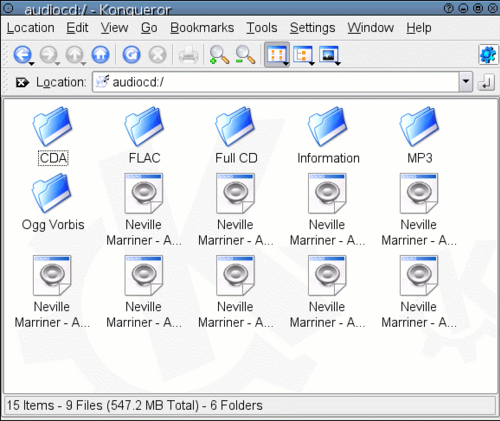The image size is (500, 421).
Task: Click the zoom in magnifier icon
Action: click(219, 55)
